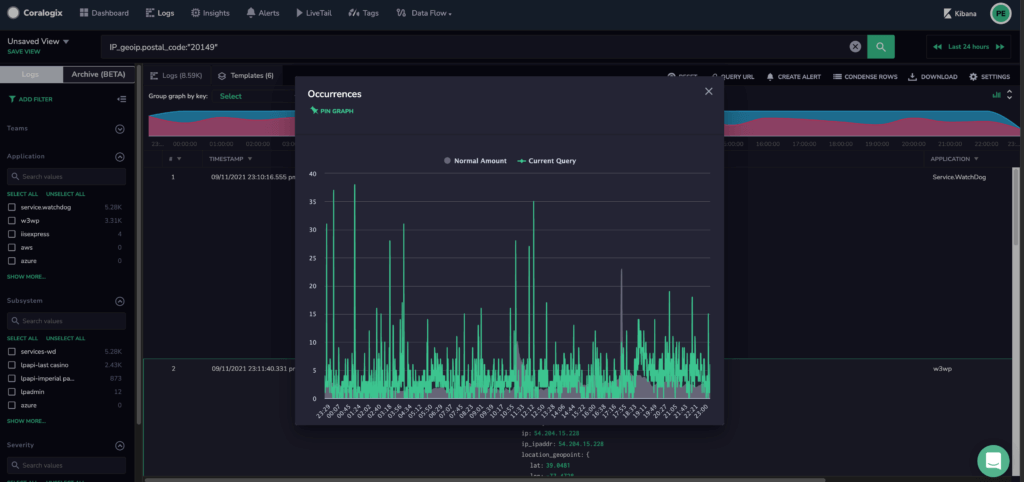Collapse the Application filter section
Image resolution: width=1024 pixels, height=482 pixels.
[x=120, y=157]
